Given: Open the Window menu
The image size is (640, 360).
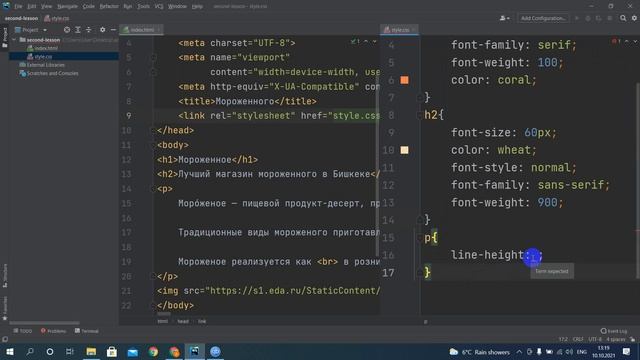Looking at the screenshot, I should coord(177,7).
